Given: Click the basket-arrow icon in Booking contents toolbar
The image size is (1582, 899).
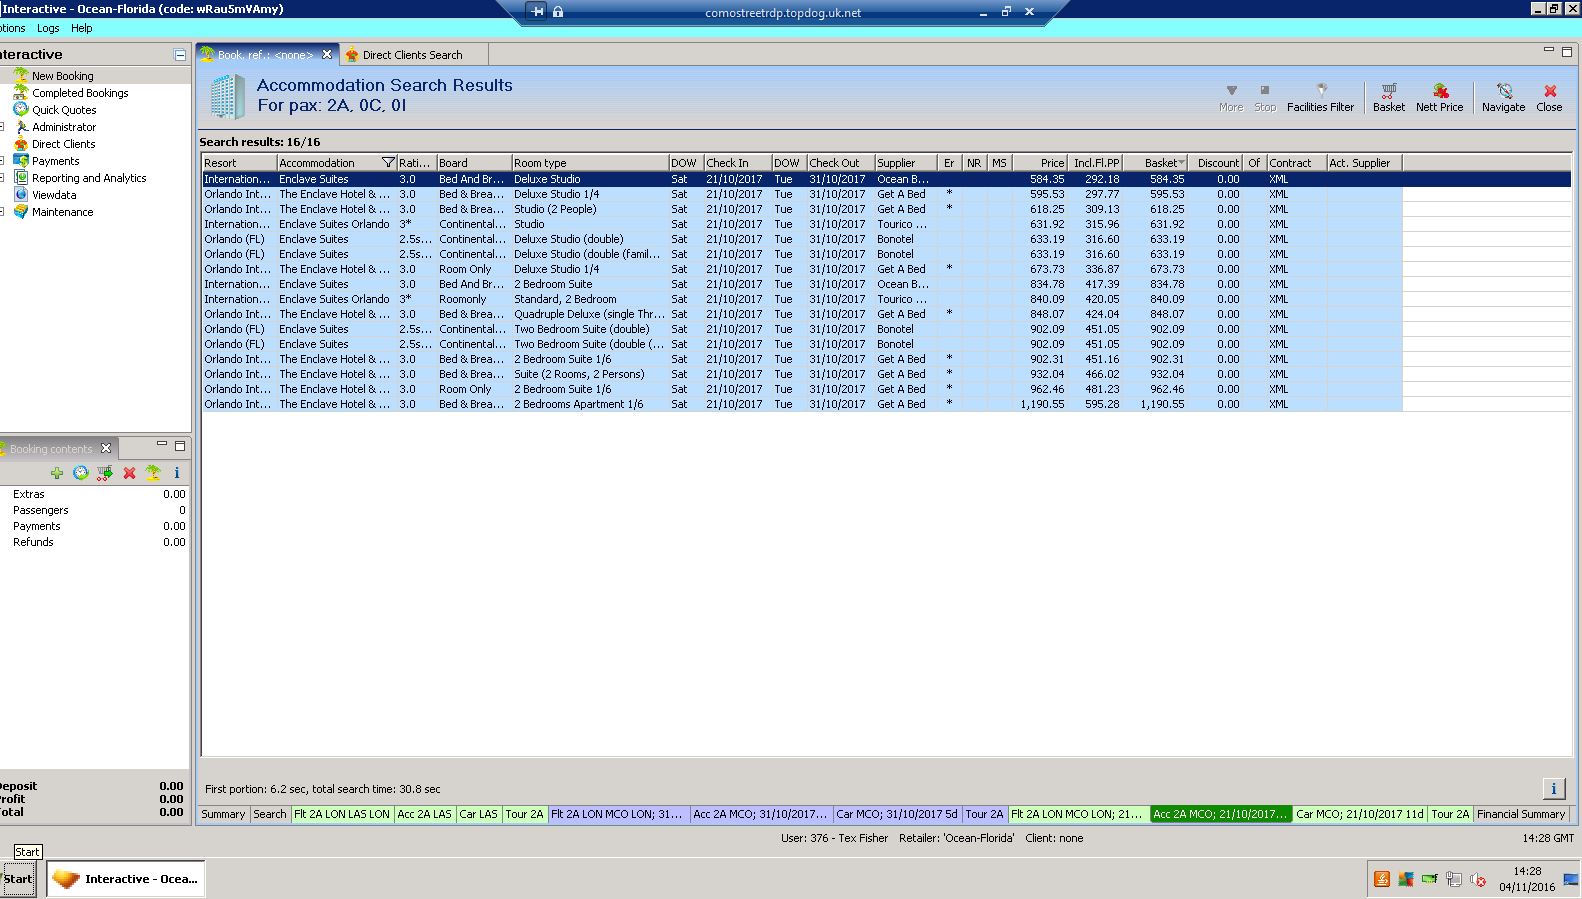Looking at the screenshot, I should coord(105,473).
